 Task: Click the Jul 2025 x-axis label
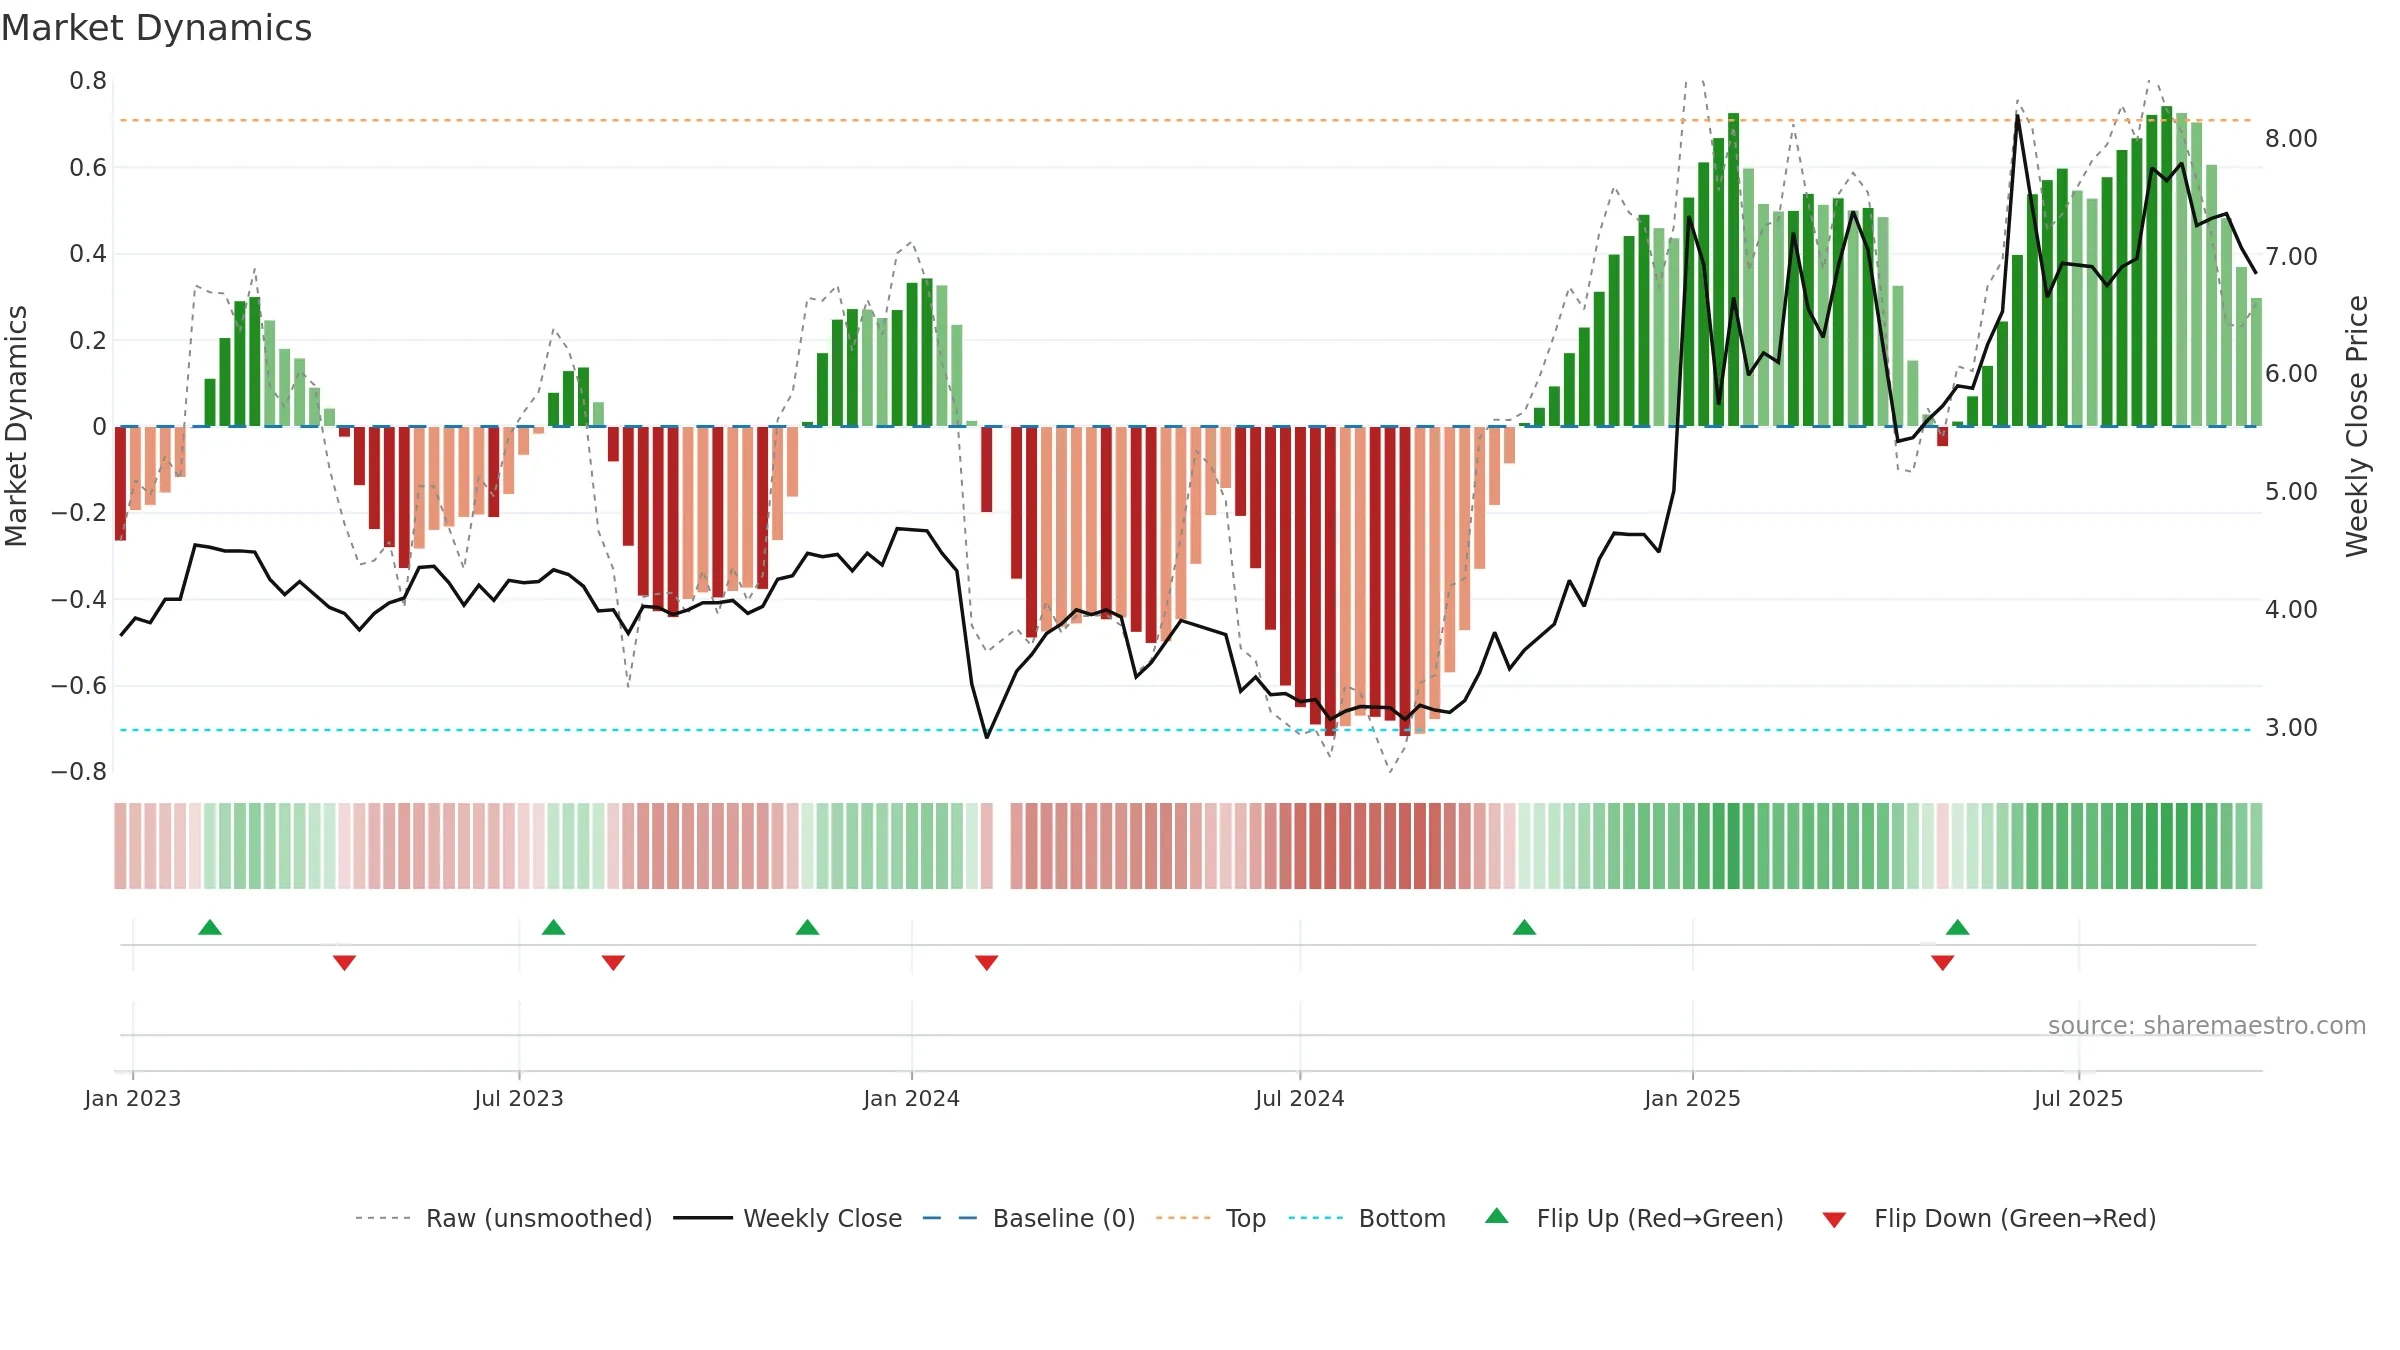2079,1098
